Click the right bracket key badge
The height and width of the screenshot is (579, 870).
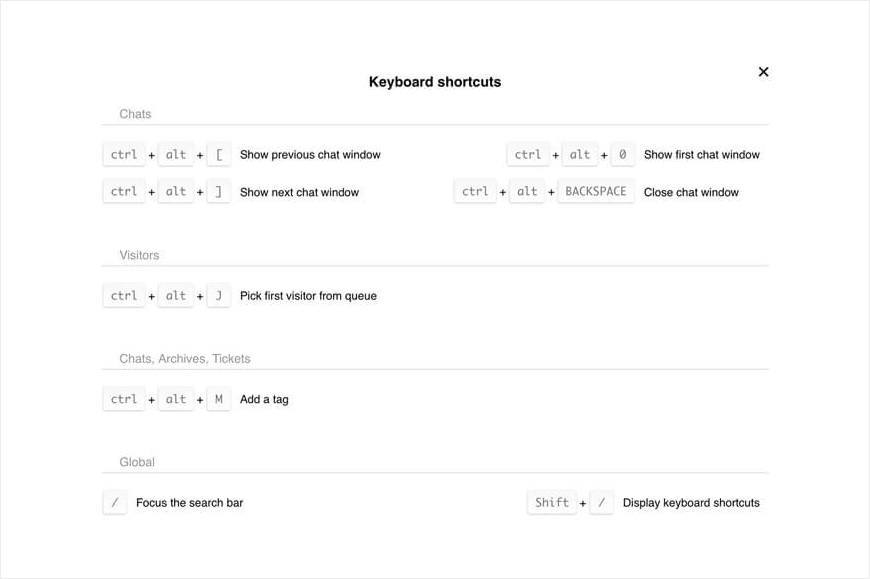point(219,192)
